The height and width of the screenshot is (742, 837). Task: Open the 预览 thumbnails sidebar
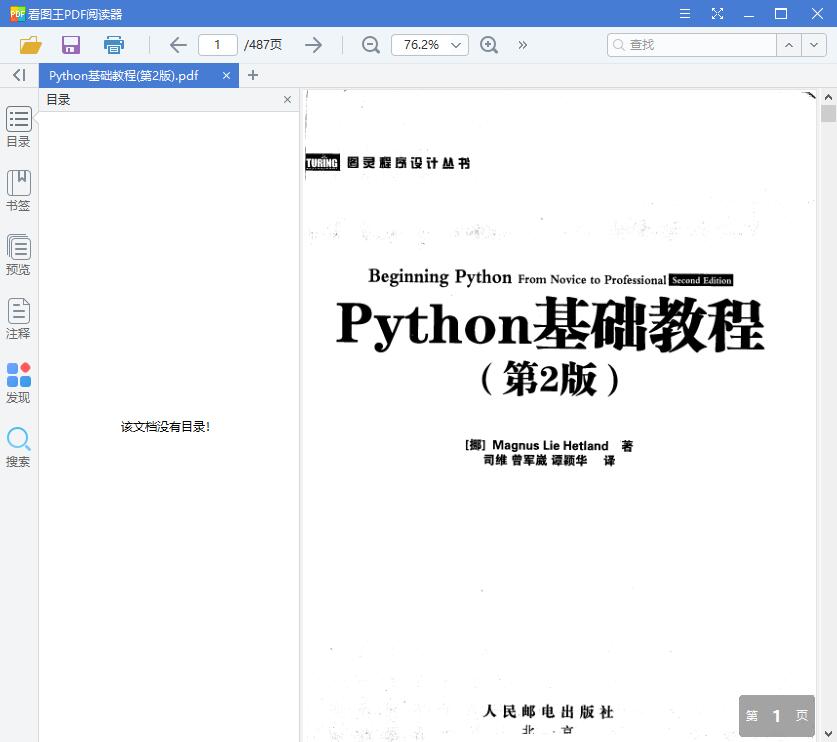19,255
